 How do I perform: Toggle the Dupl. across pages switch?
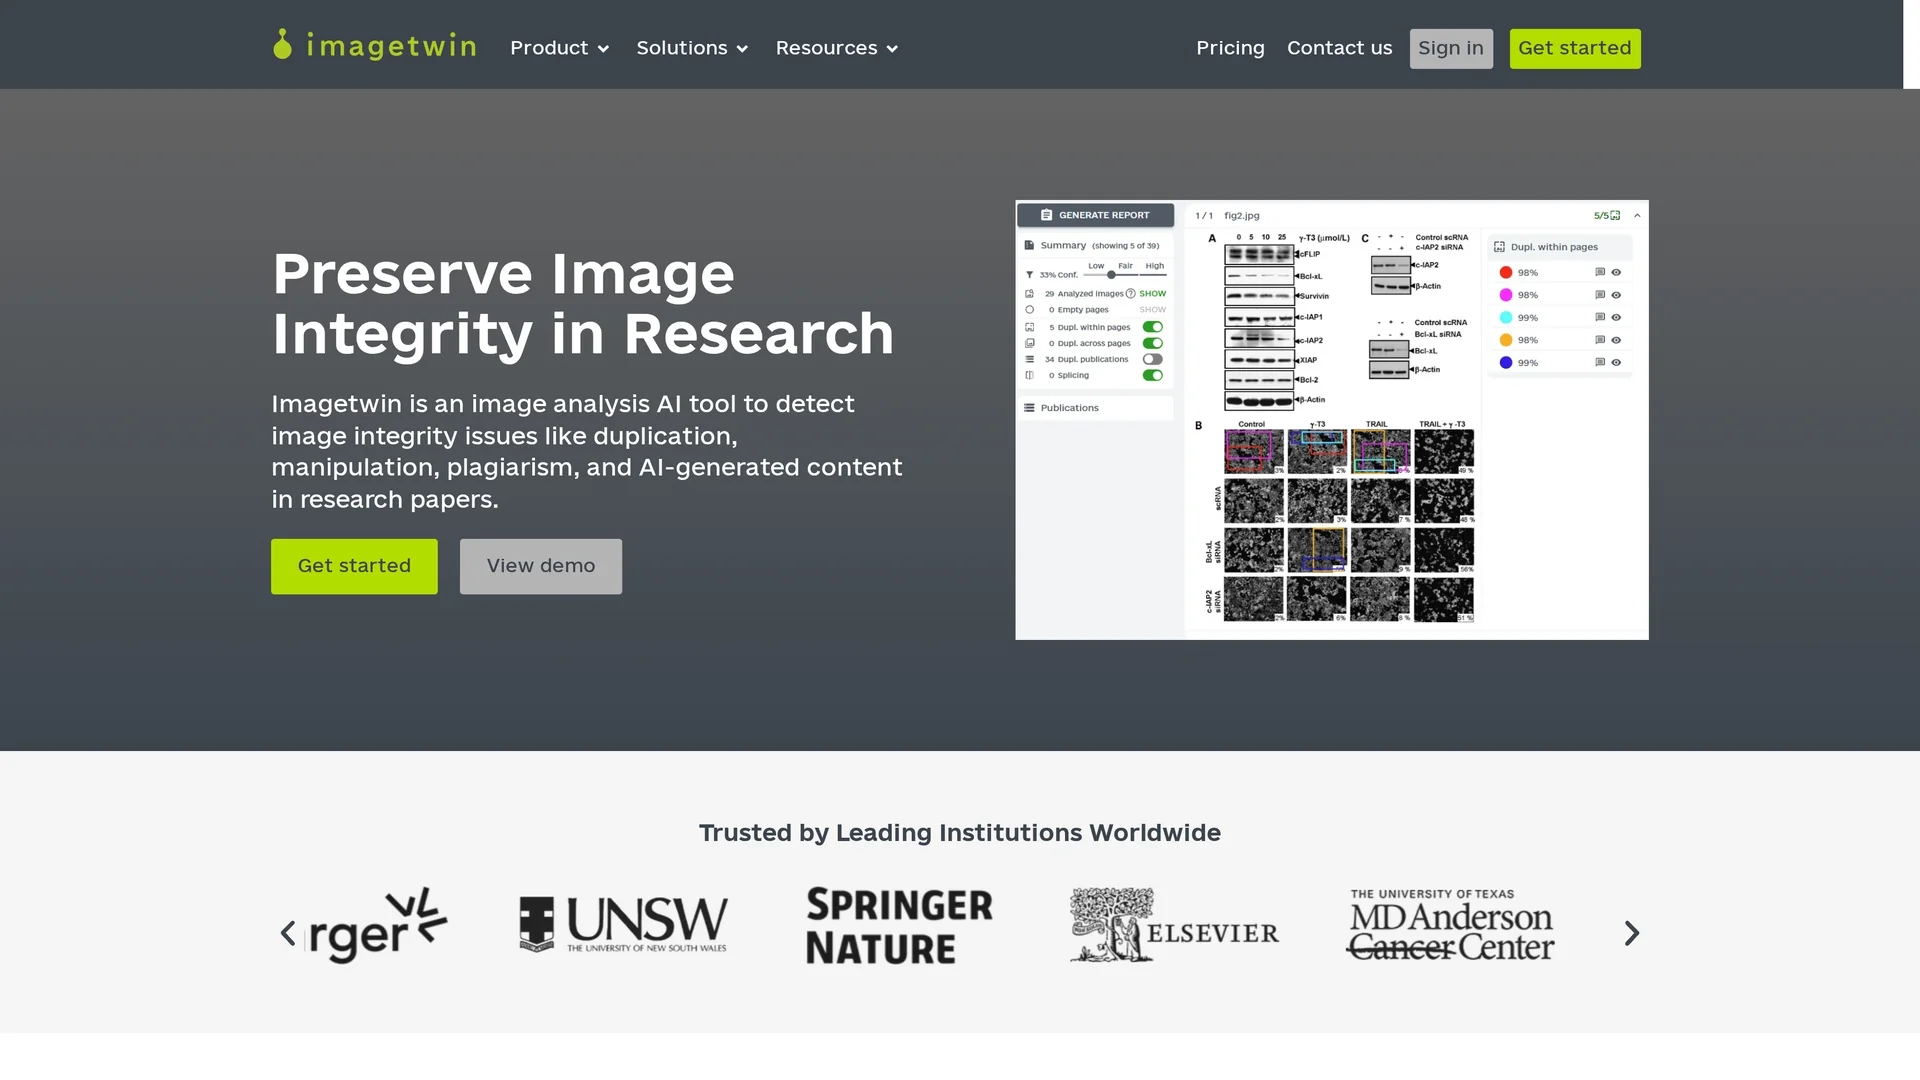pos(1153,343)
